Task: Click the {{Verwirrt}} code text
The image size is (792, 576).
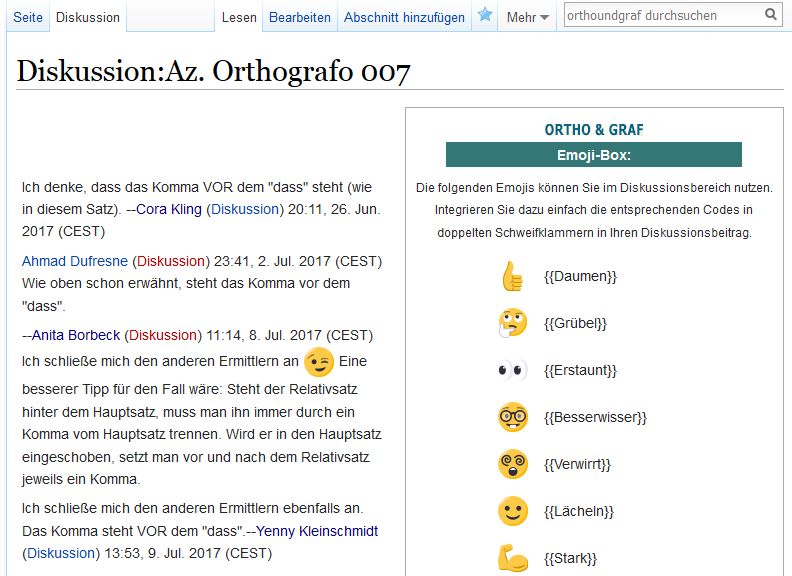Action: click(577, 464)
